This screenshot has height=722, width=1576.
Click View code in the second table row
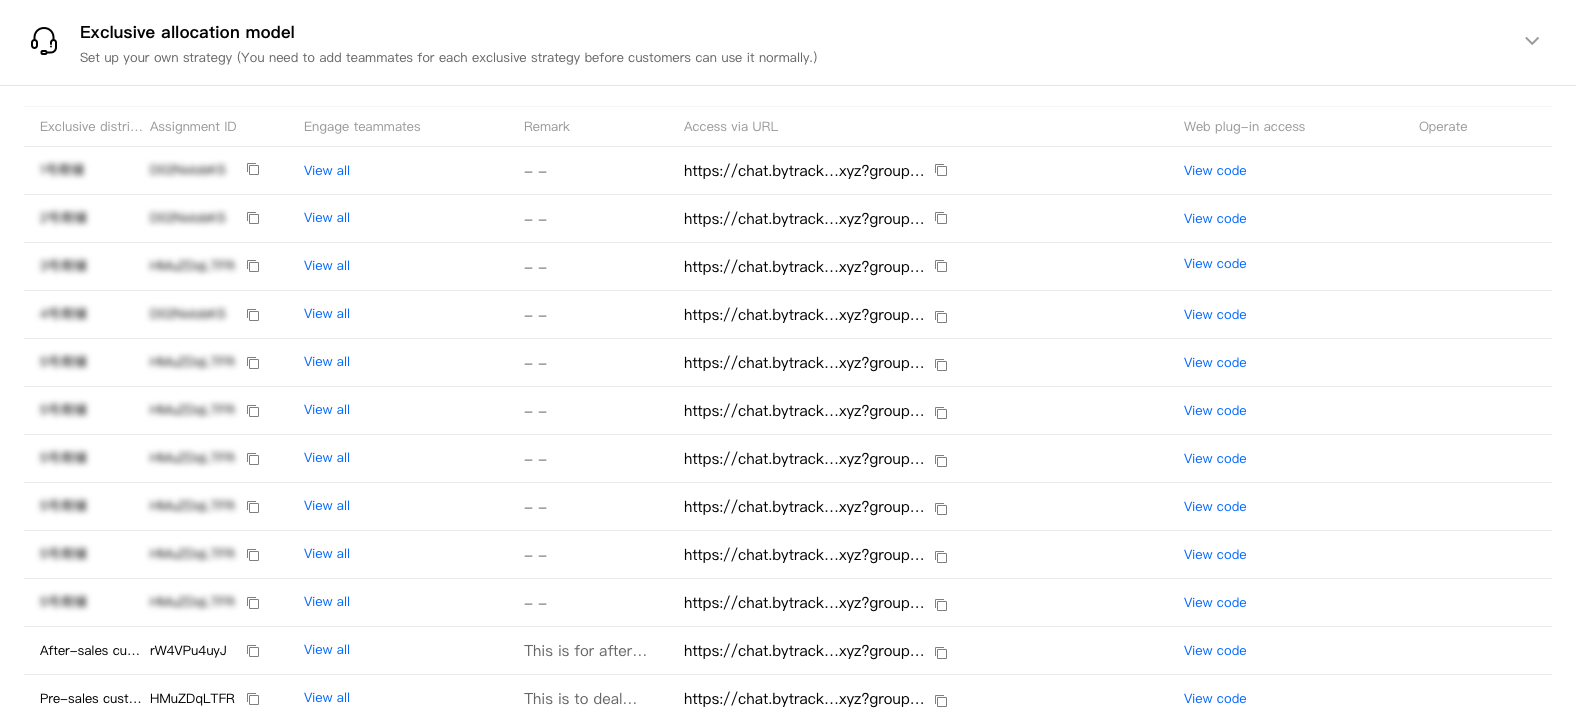1215,219
